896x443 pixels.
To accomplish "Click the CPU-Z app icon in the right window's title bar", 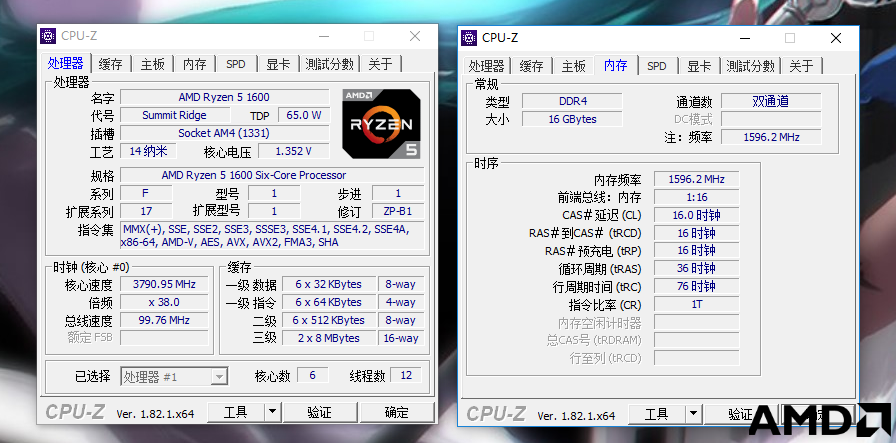I will [469, 38].
